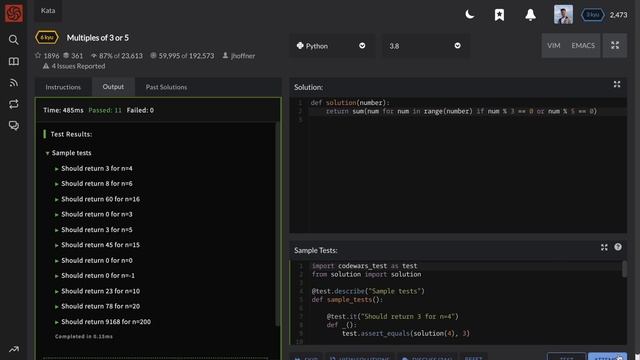Click the 'Completed in 0.15ms' text
Screen dimensions: 640x360
click(84, 337)
